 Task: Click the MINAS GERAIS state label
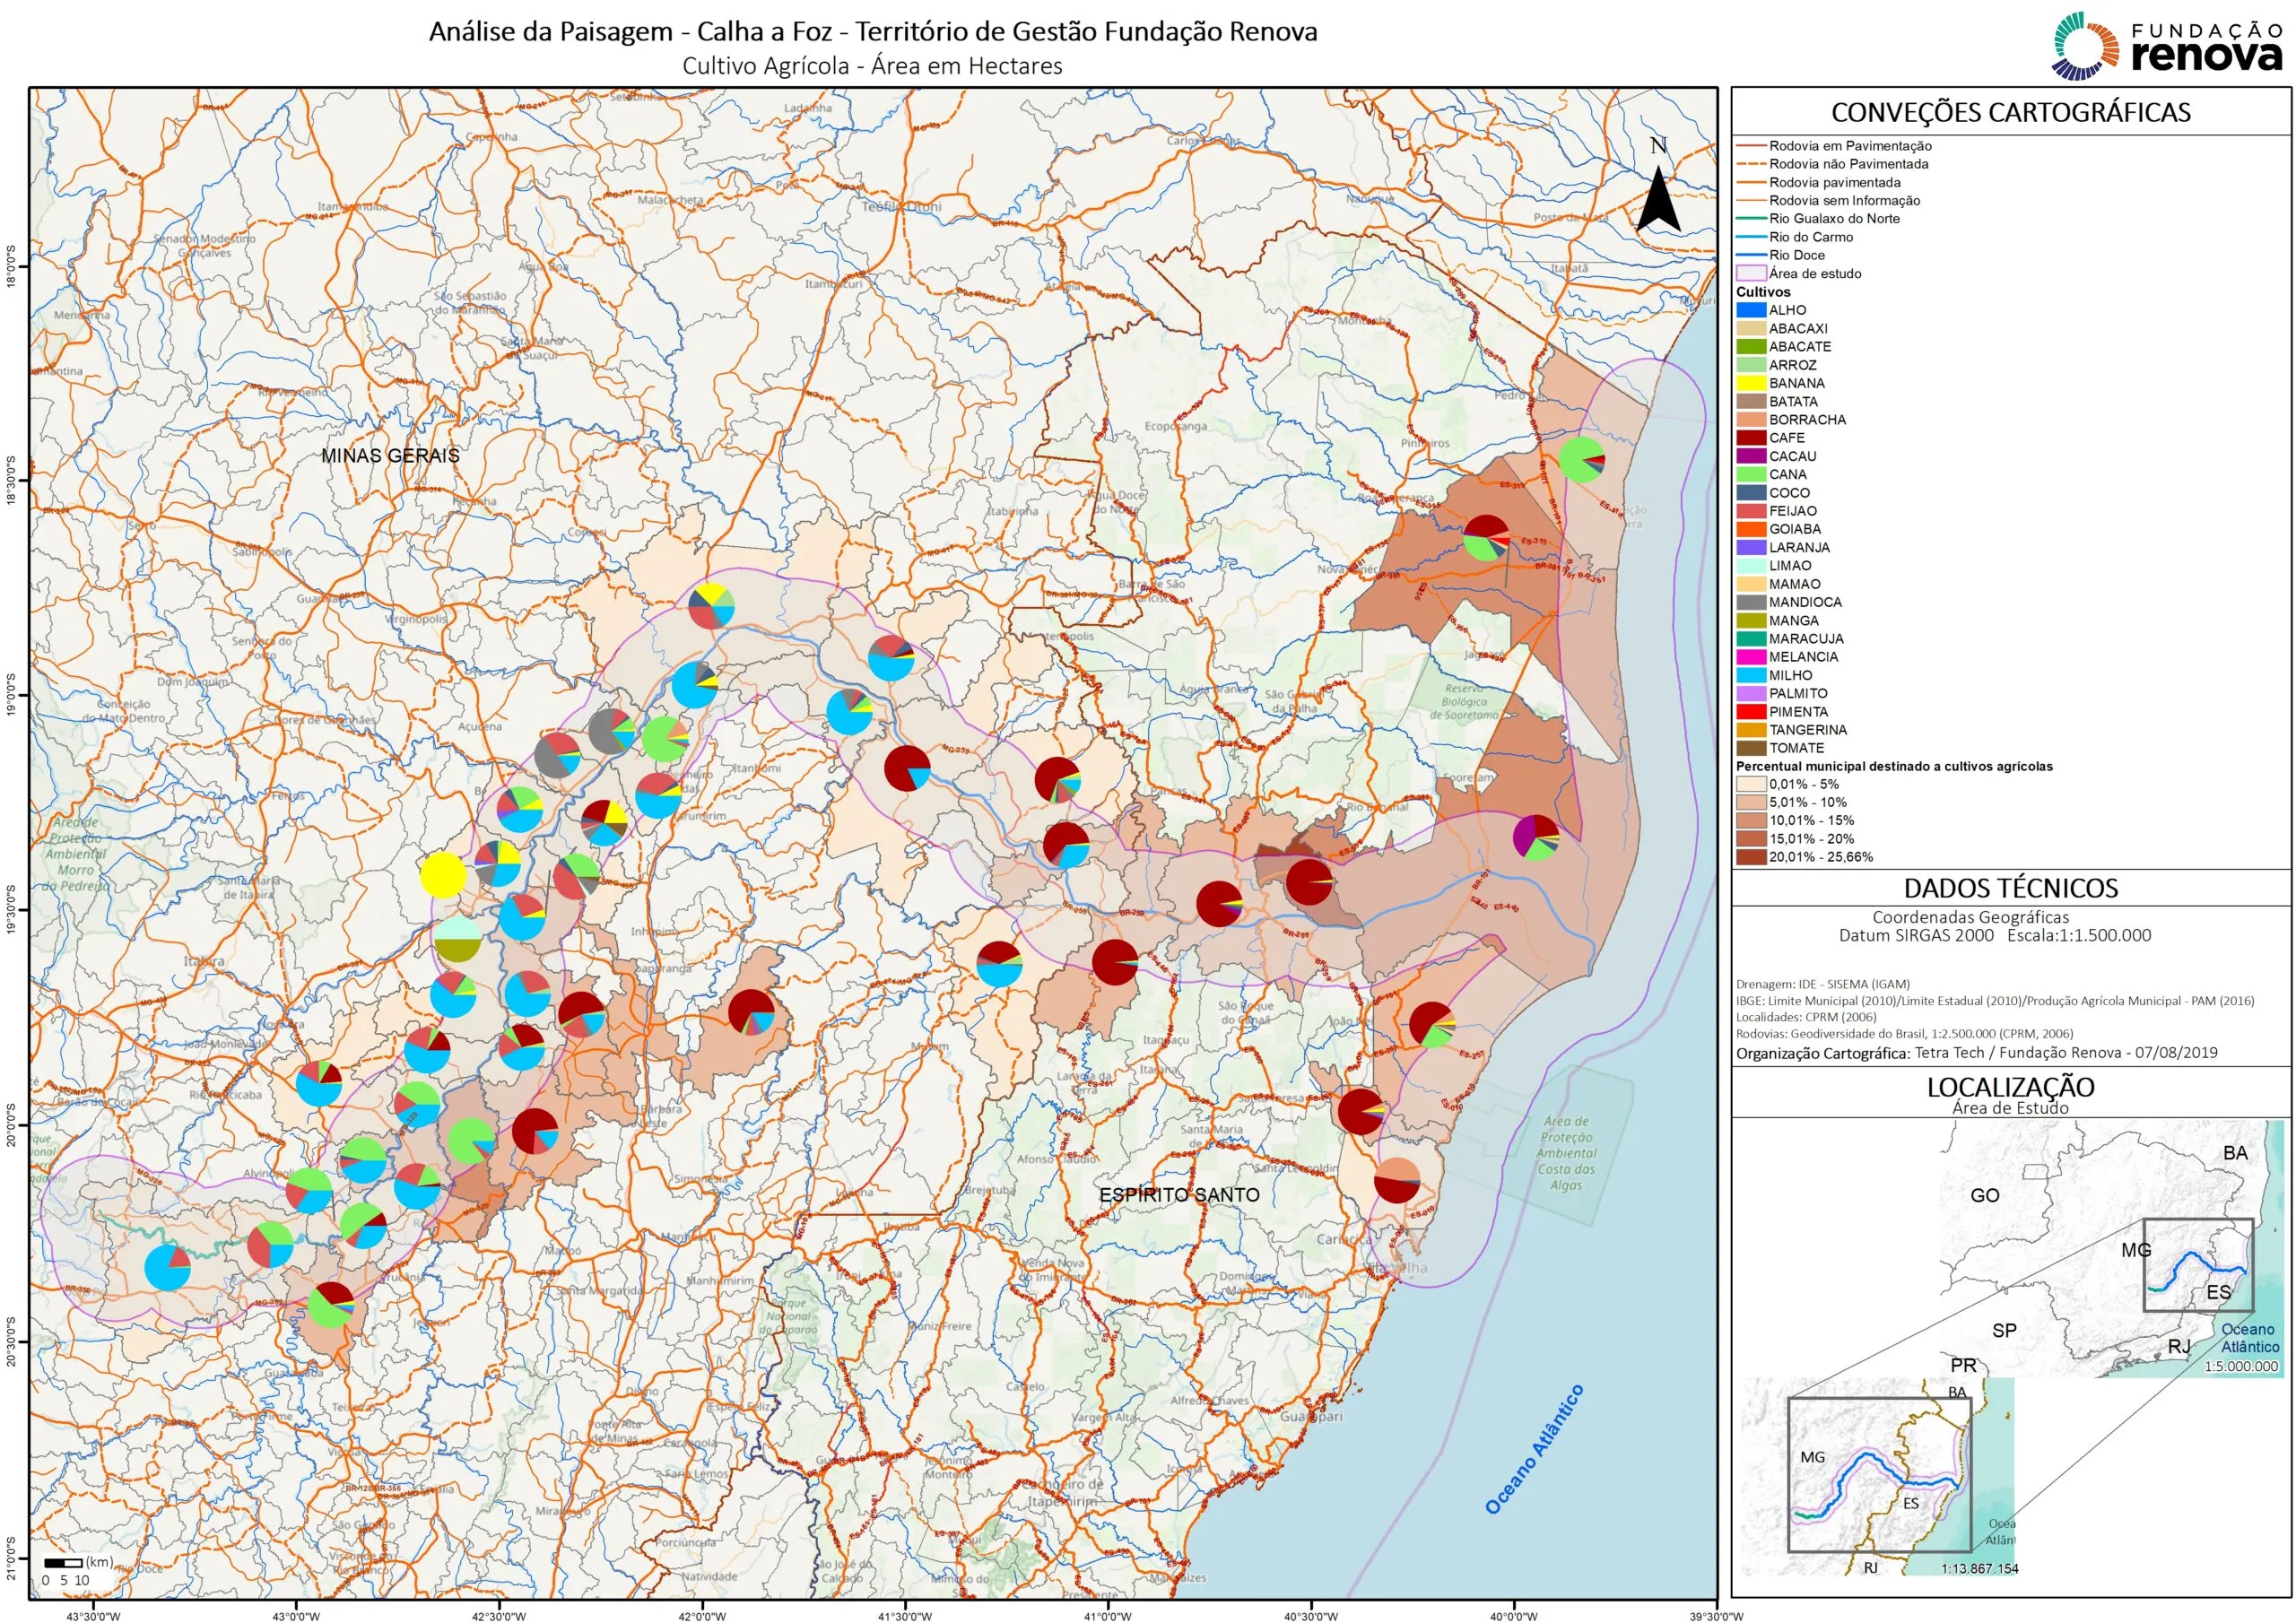coord(390,456)
